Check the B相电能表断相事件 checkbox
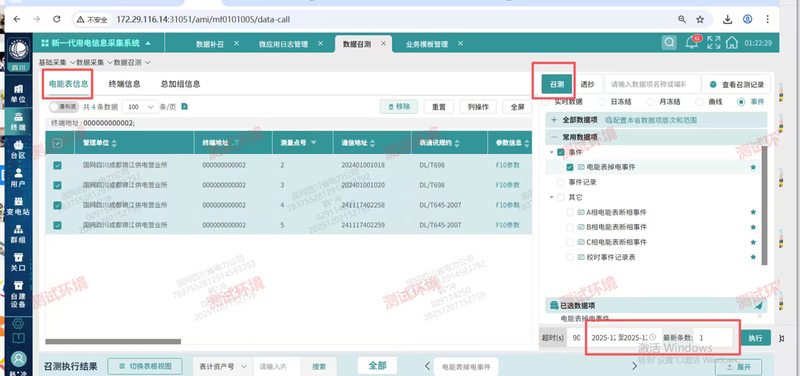 point(570,227)
